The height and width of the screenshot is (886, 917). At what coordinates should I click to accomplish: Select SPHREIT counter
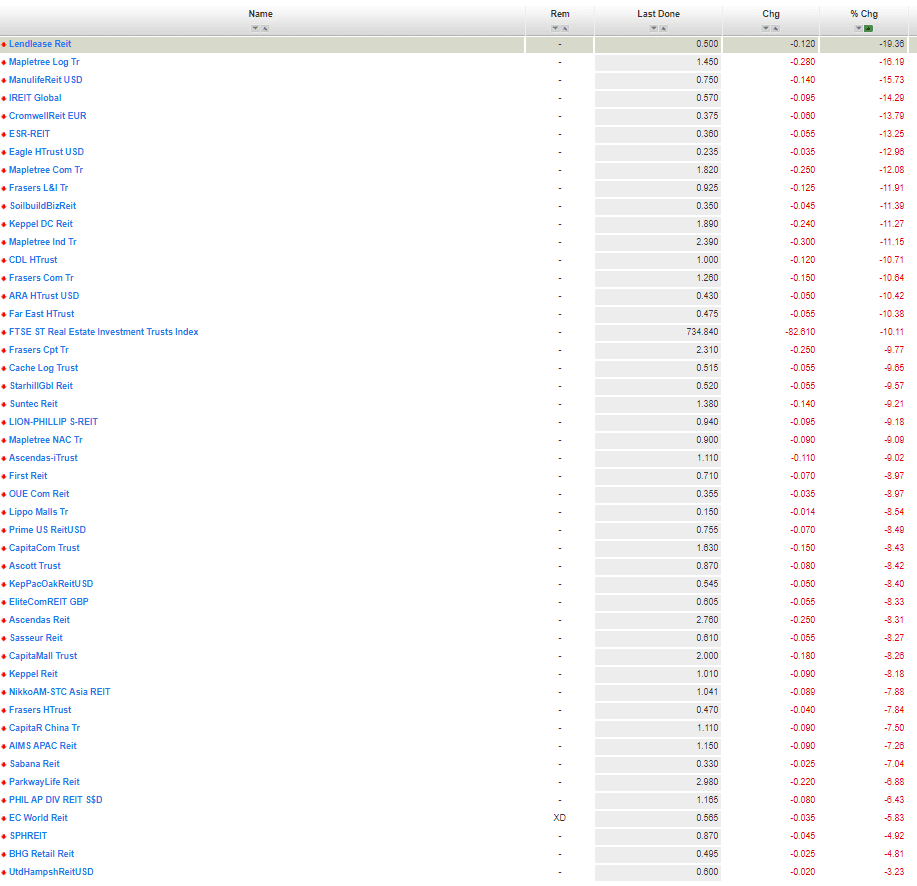pyautogui.click(x=28, y=836)
